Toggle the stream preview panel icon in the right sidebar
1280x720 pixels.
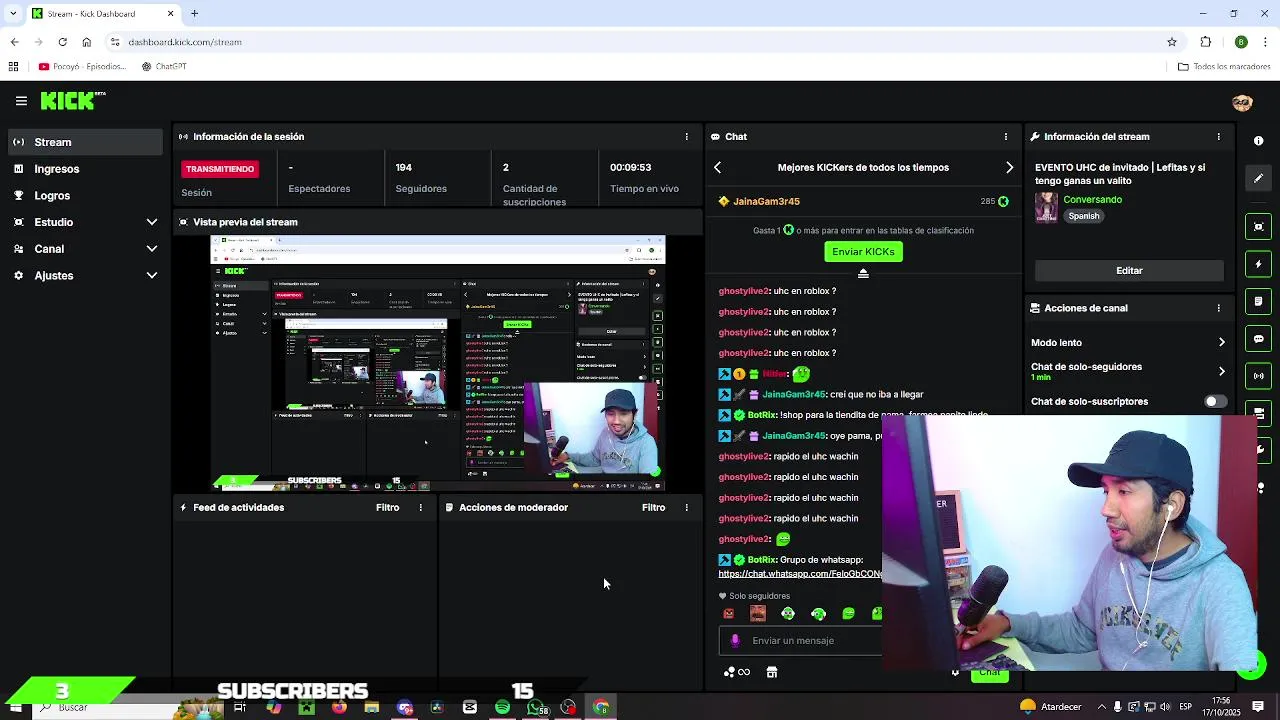1259,227
